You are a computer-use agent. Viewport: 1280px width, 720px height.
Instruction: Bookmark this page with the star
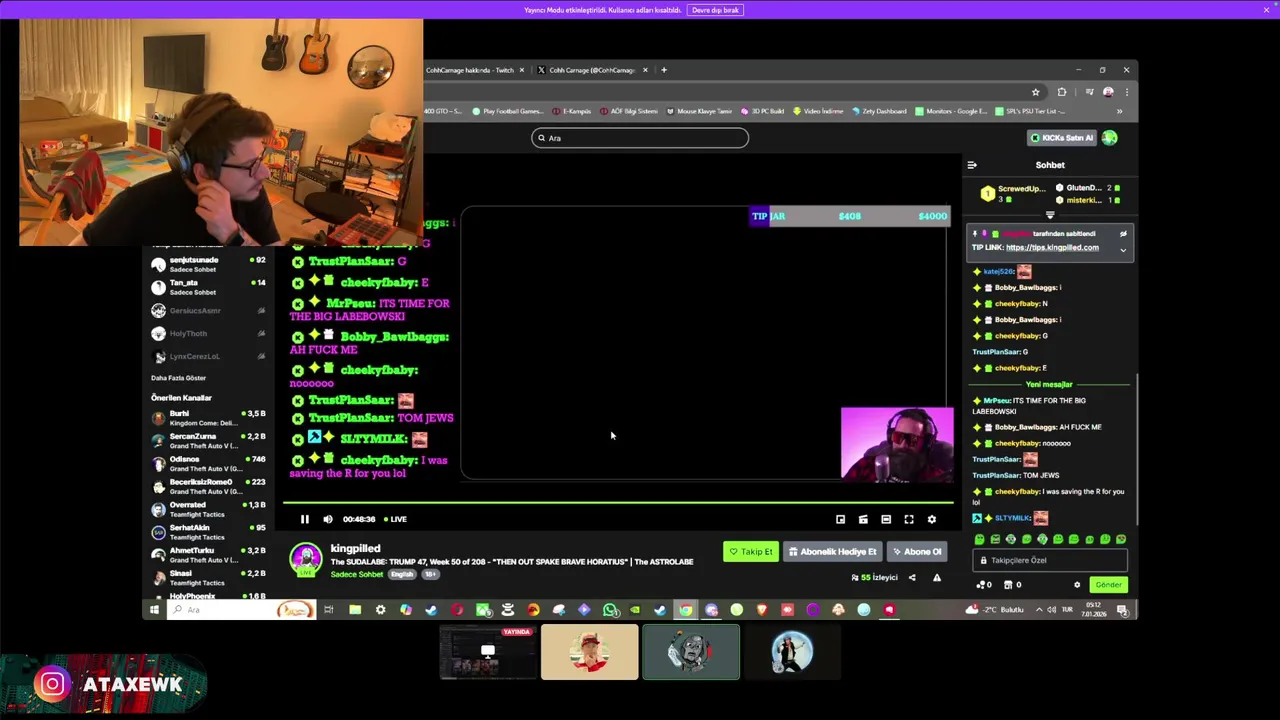point(1036,92)
